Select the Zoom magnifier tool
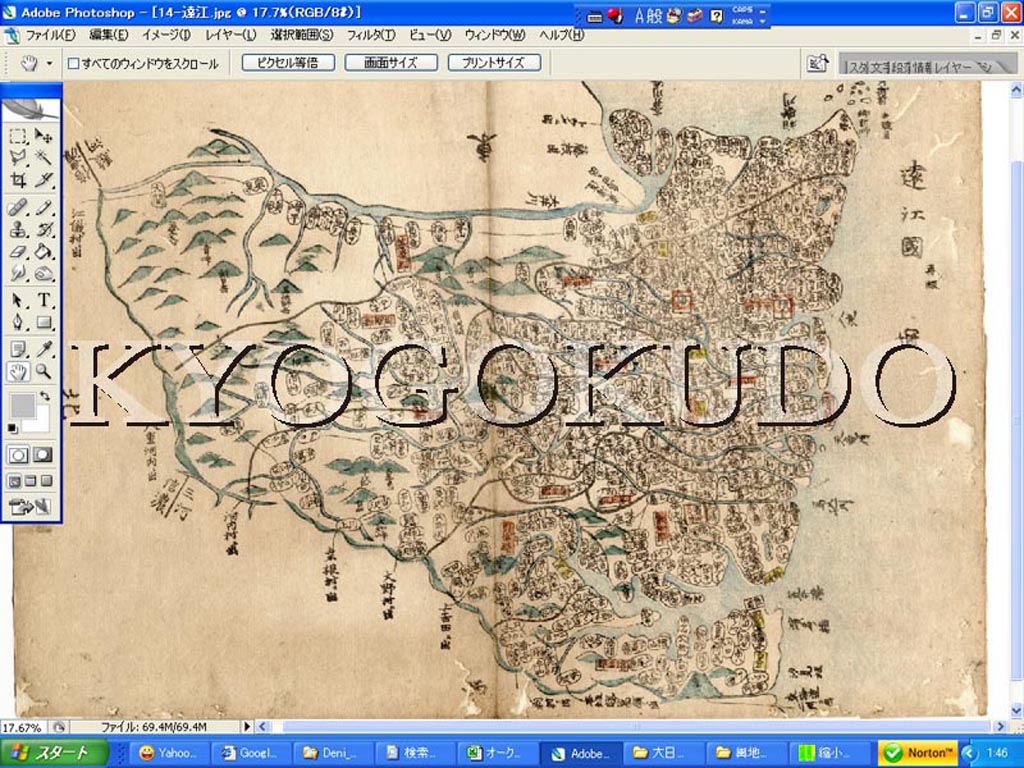 (x=43, y=372)
